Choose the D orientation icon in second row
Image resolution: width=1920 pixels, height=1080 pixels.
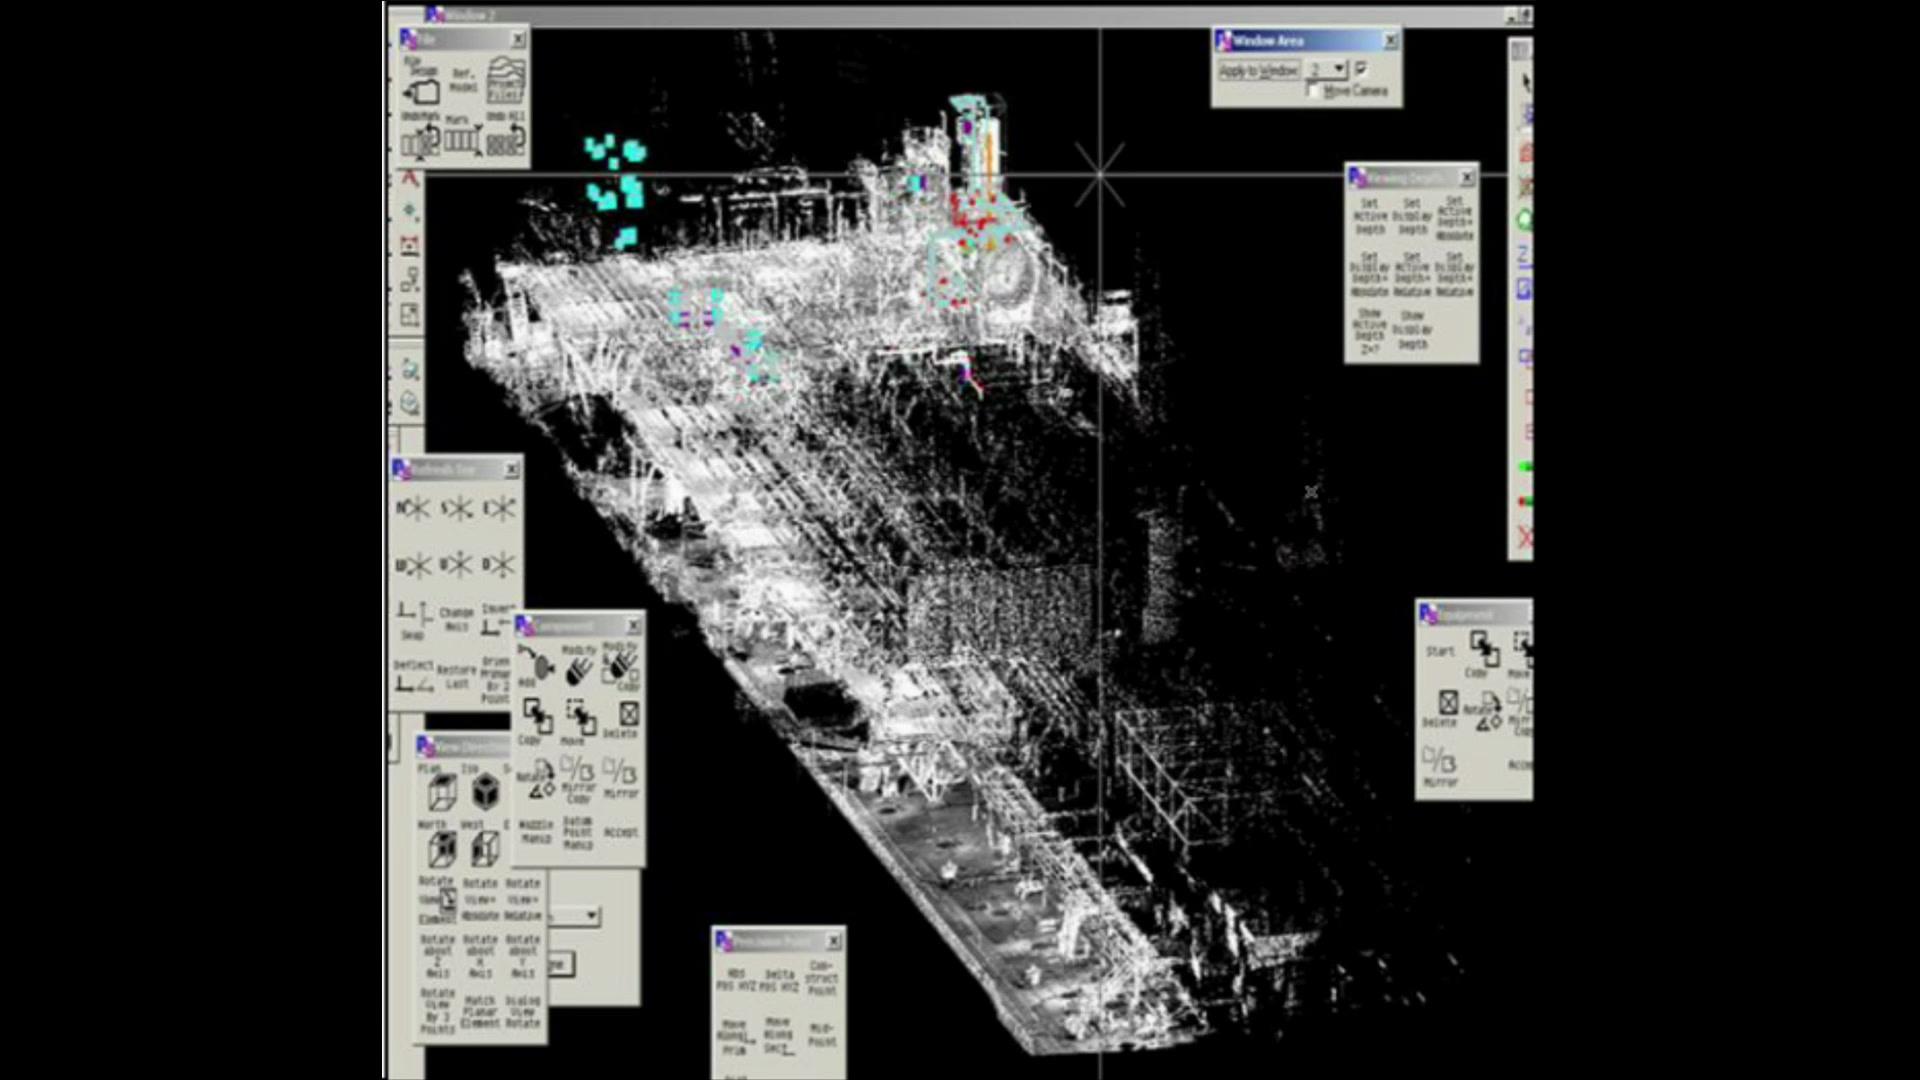[499, 565]
